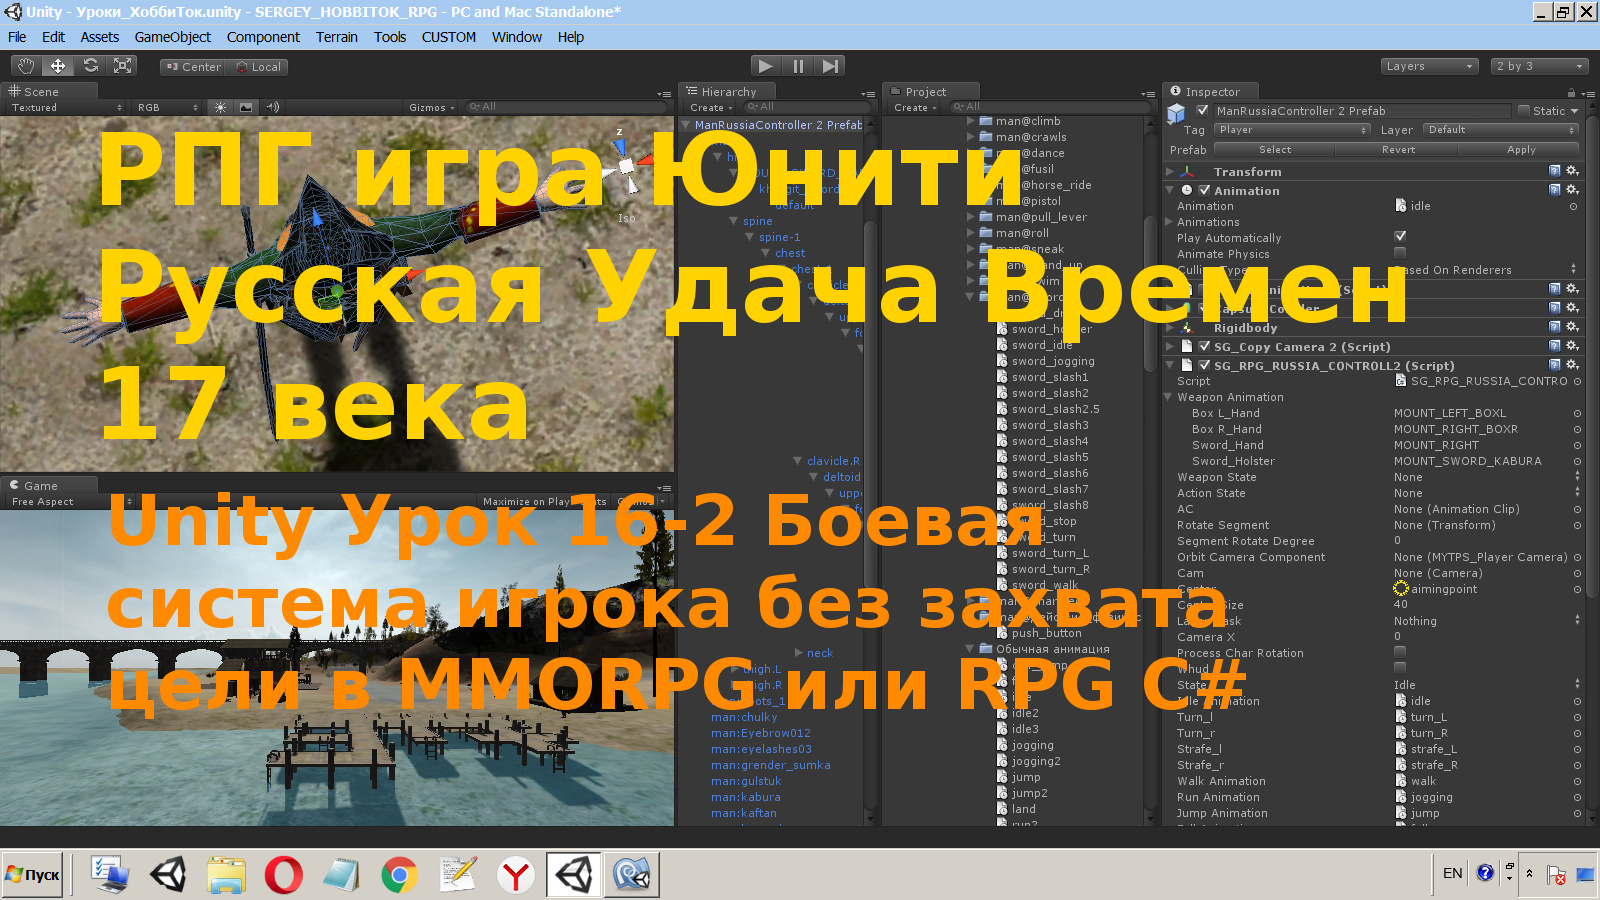This screenshot has height=900, width=1600.
Task: Open object picker for Sword_Hand field
Action: click(1577, 446)
